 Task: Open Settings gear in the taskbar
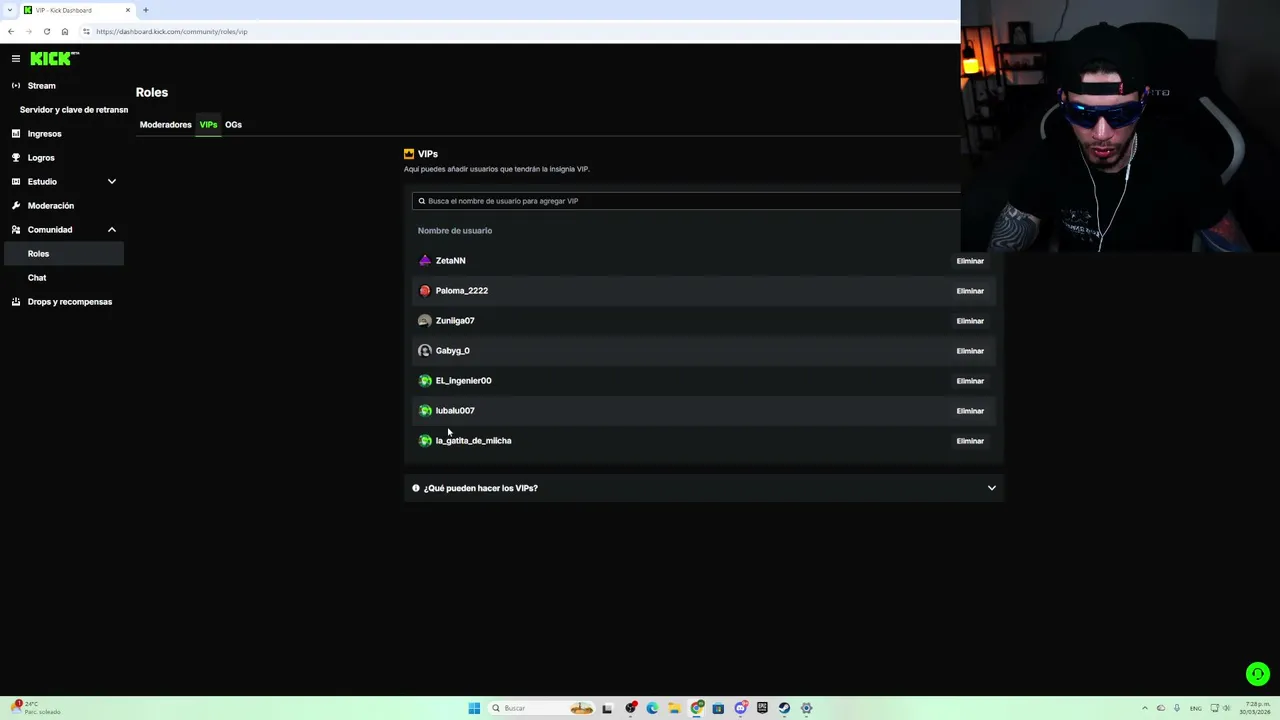pyautogui.click(x=806, y=708)
